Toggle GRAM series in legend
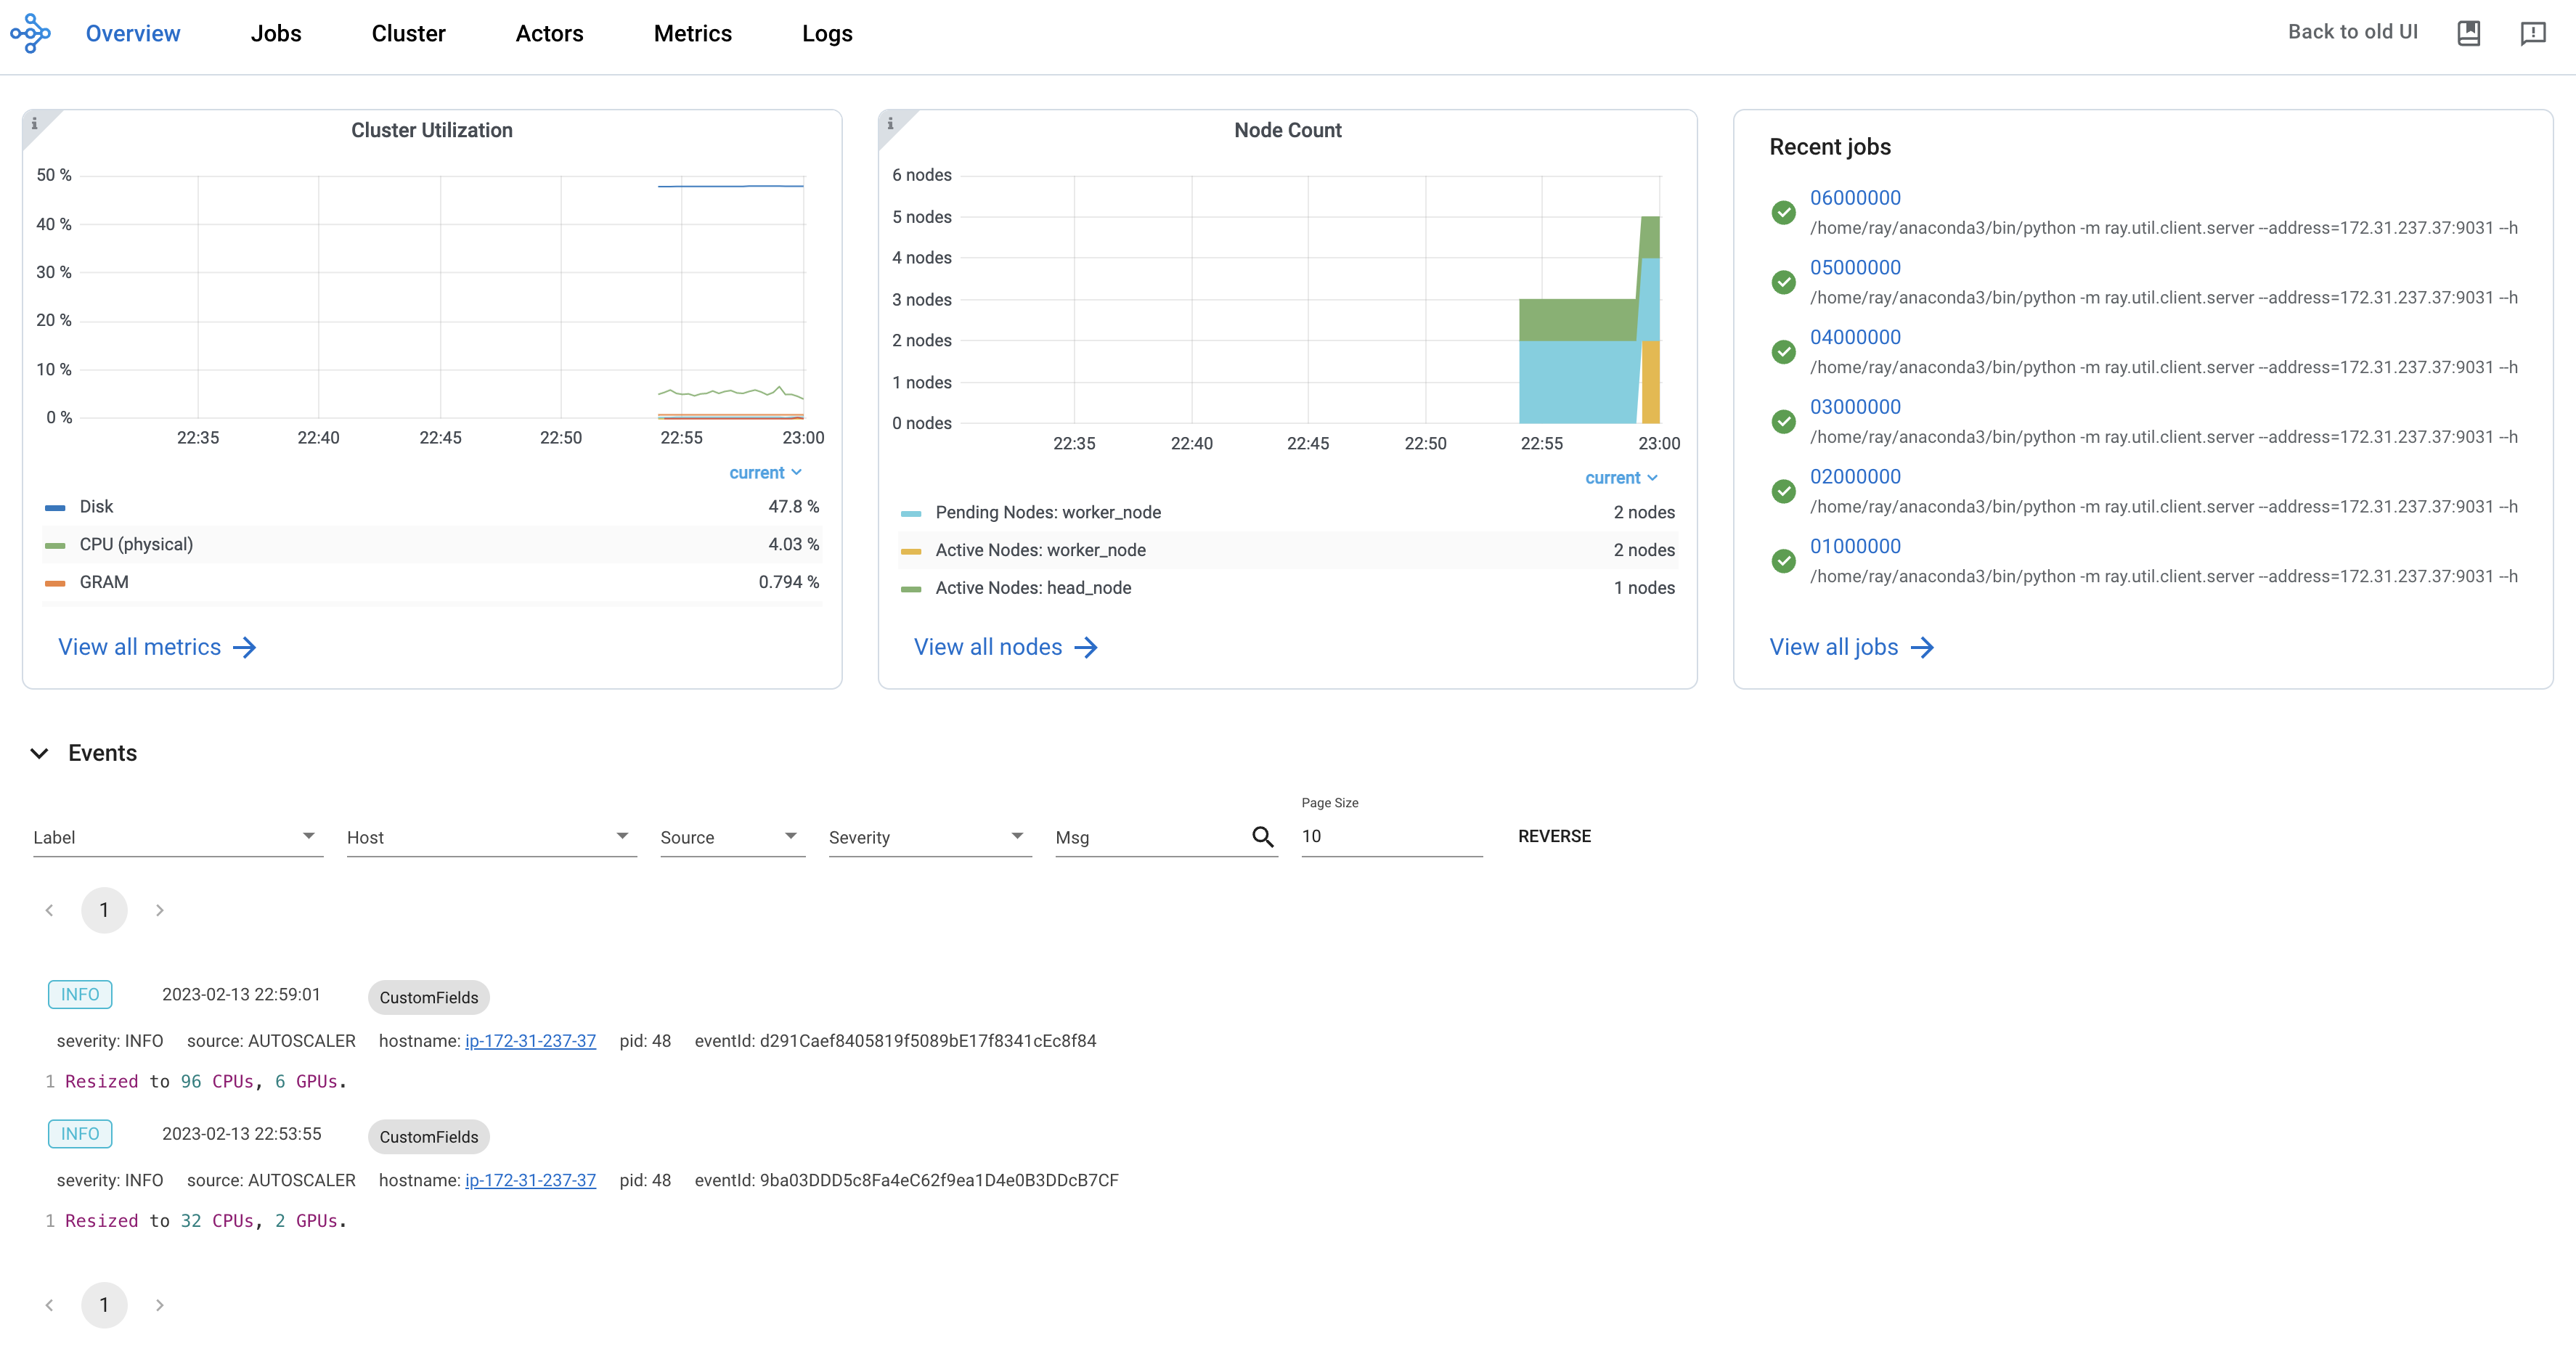Image resolution: width=2576 pixels, height=1359 pixels. click(x=103, y=582)
